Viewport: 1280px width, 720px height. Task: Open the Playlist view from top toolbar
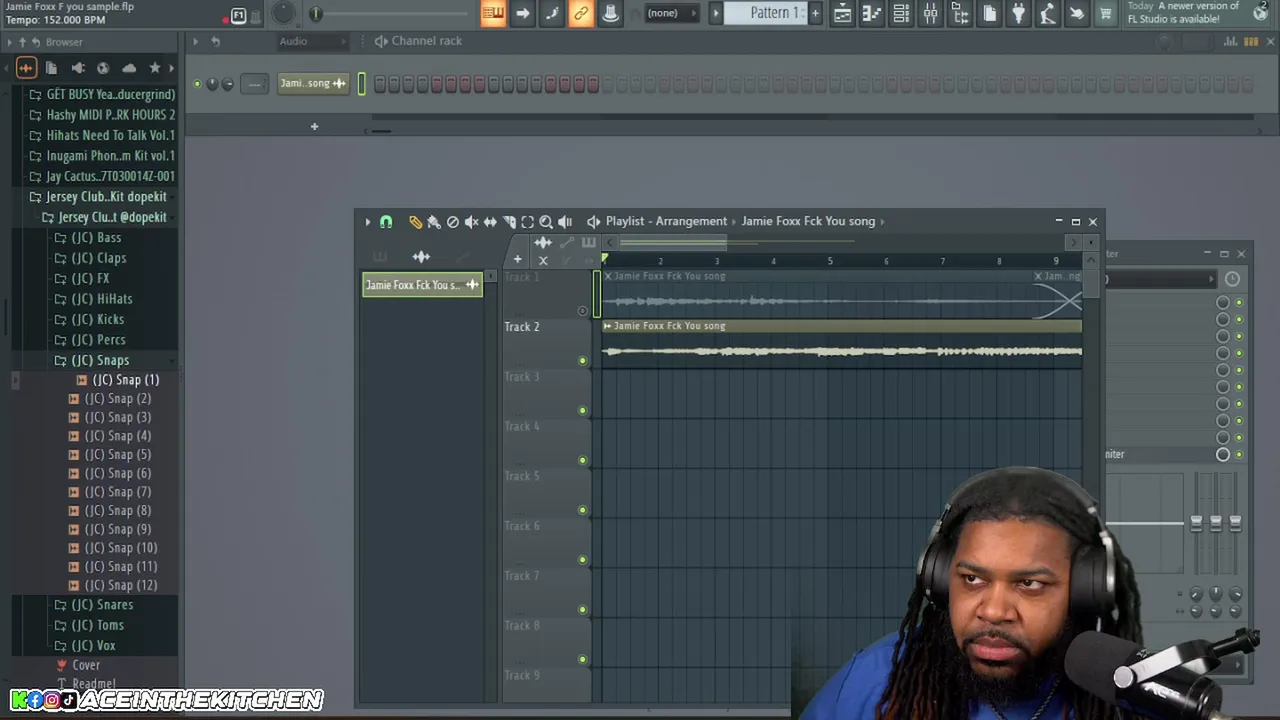(x=843, y=13)
